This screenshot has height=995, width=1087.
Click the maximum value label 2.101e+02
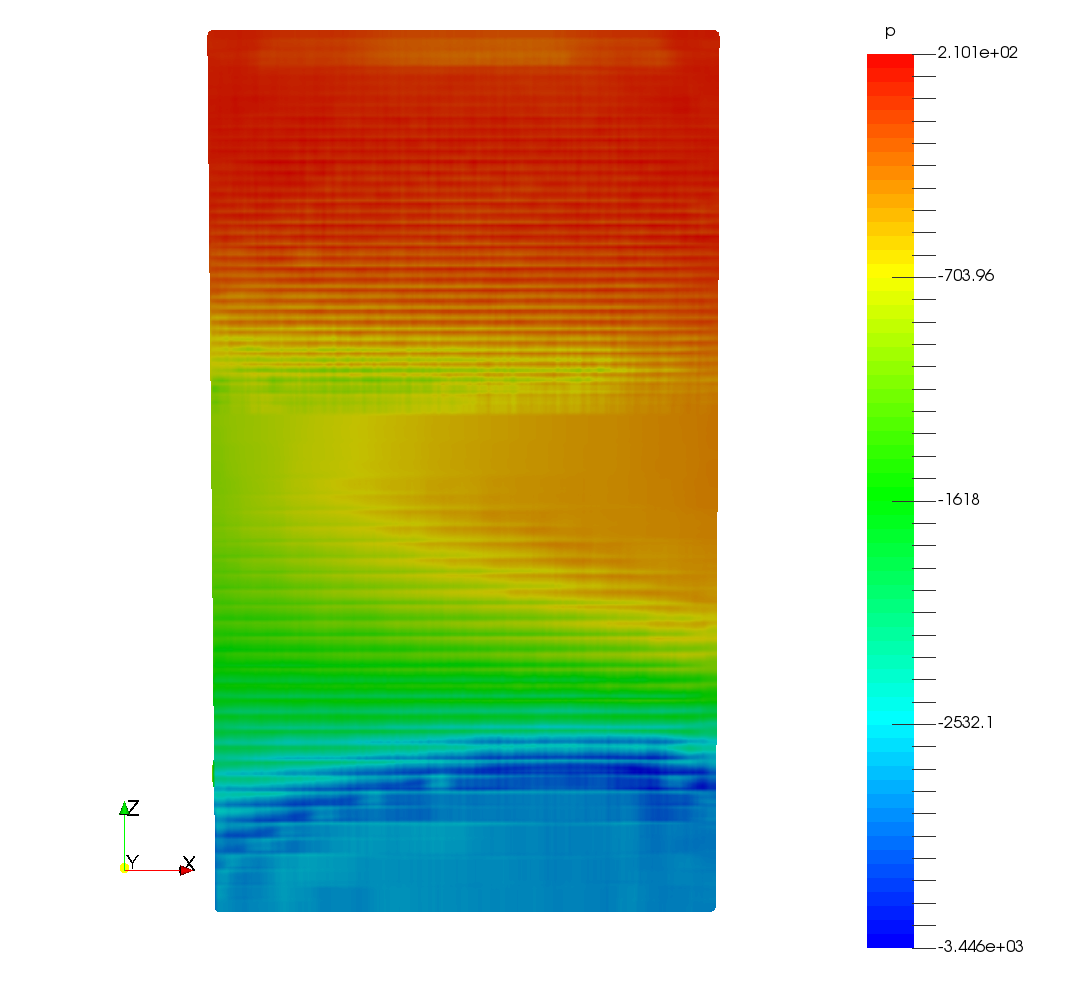click(x=977, y=53)
